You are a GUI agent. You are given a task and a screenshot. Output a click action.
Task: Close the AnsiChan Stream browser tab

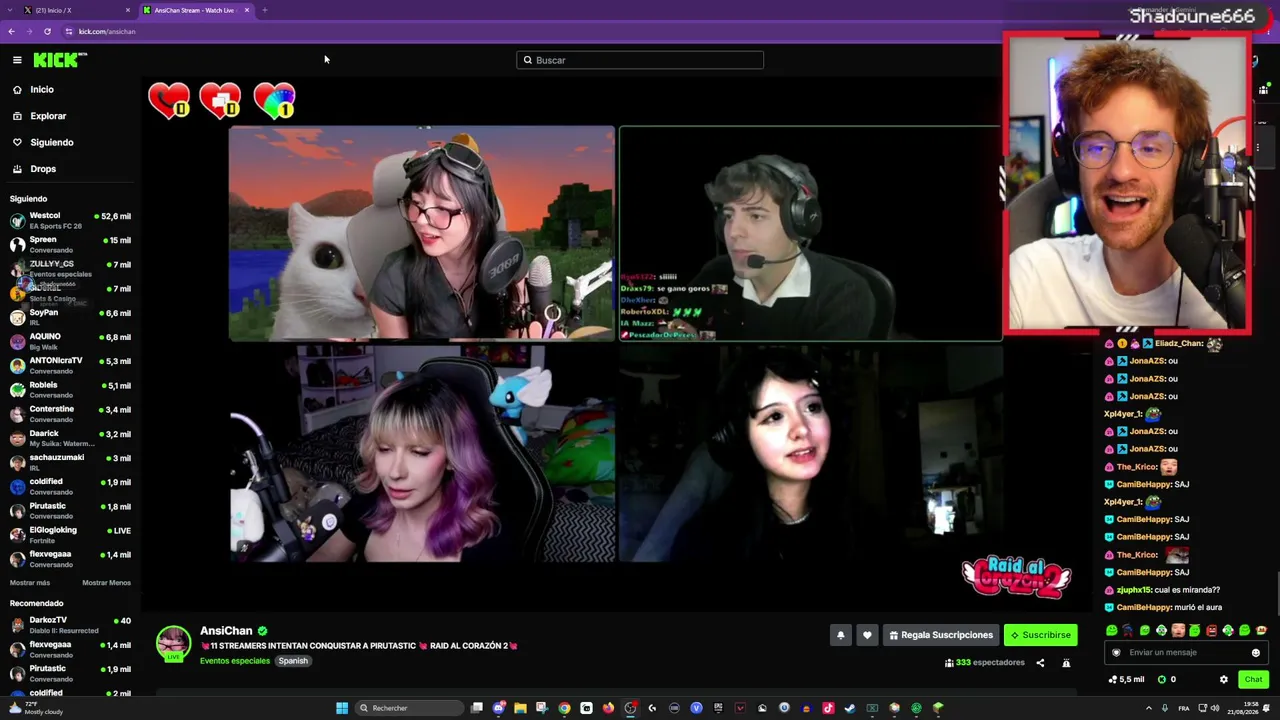pos(247,10)
